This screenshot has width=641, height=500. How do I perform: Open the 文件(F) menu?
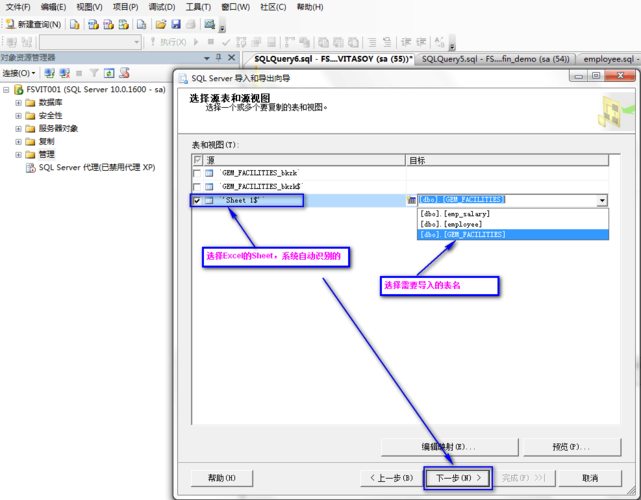pos(18,7)
